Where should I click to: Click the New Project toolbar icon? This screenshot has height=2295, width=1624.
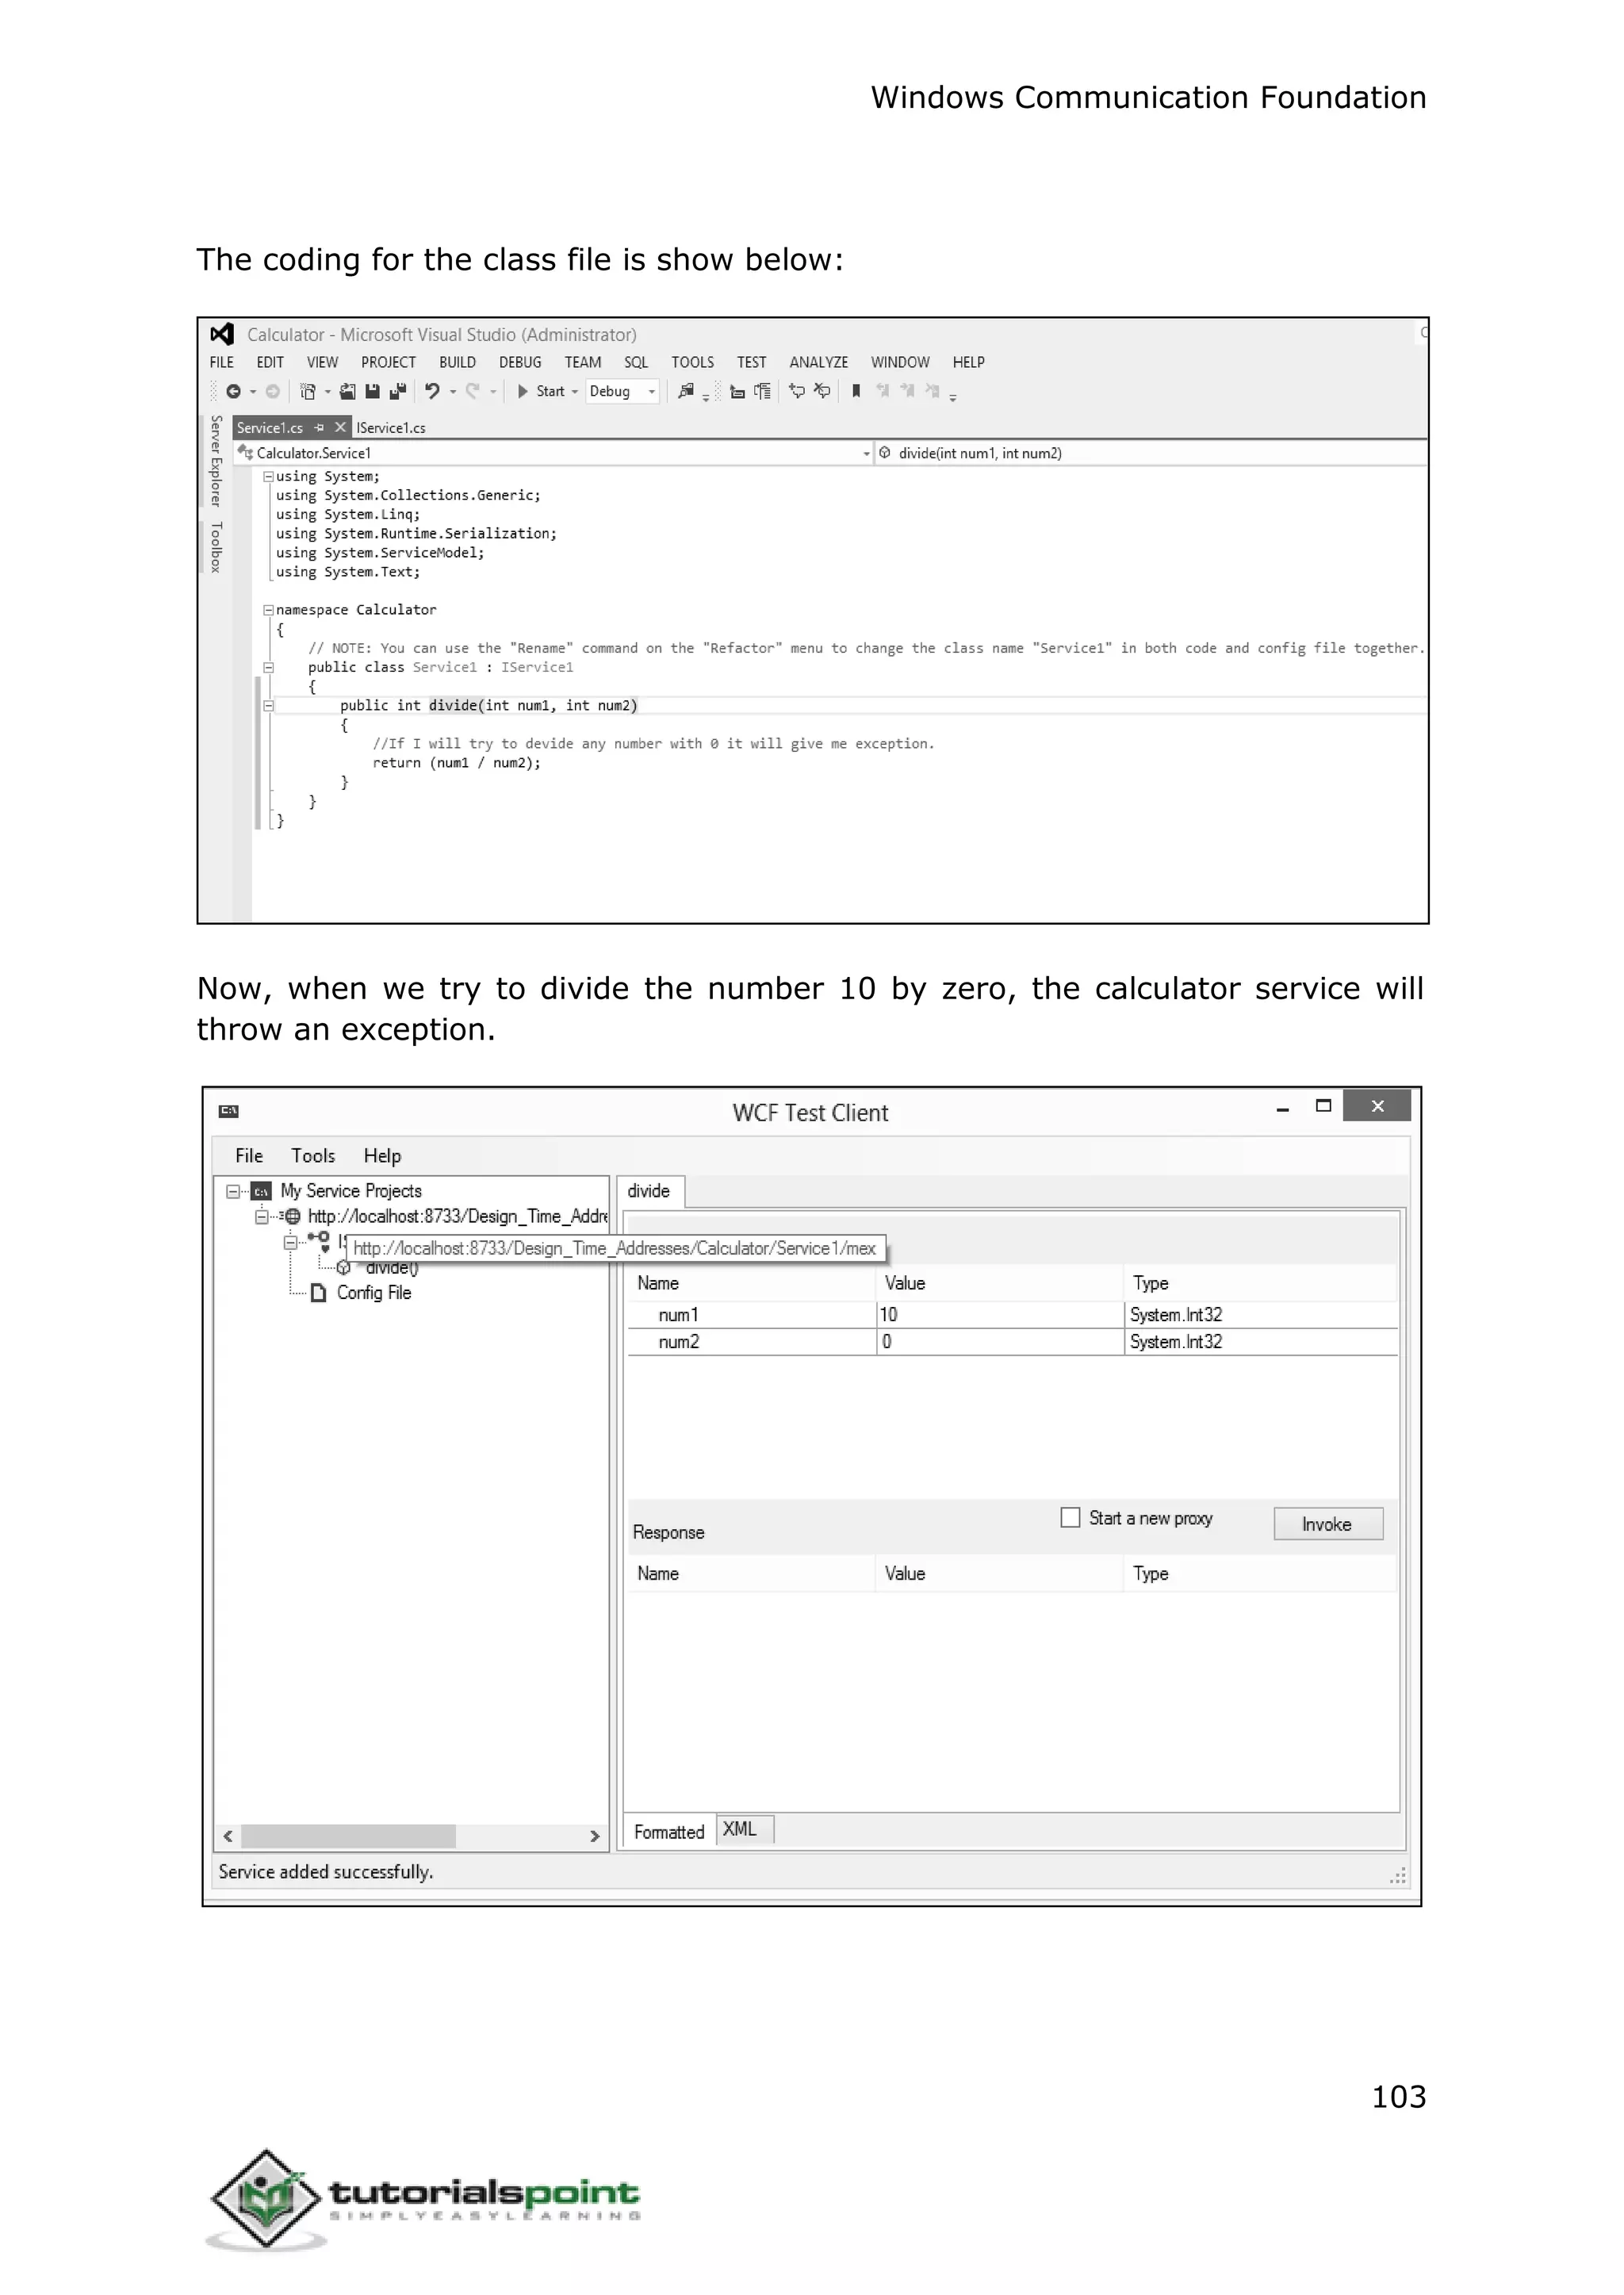point(308,391)
